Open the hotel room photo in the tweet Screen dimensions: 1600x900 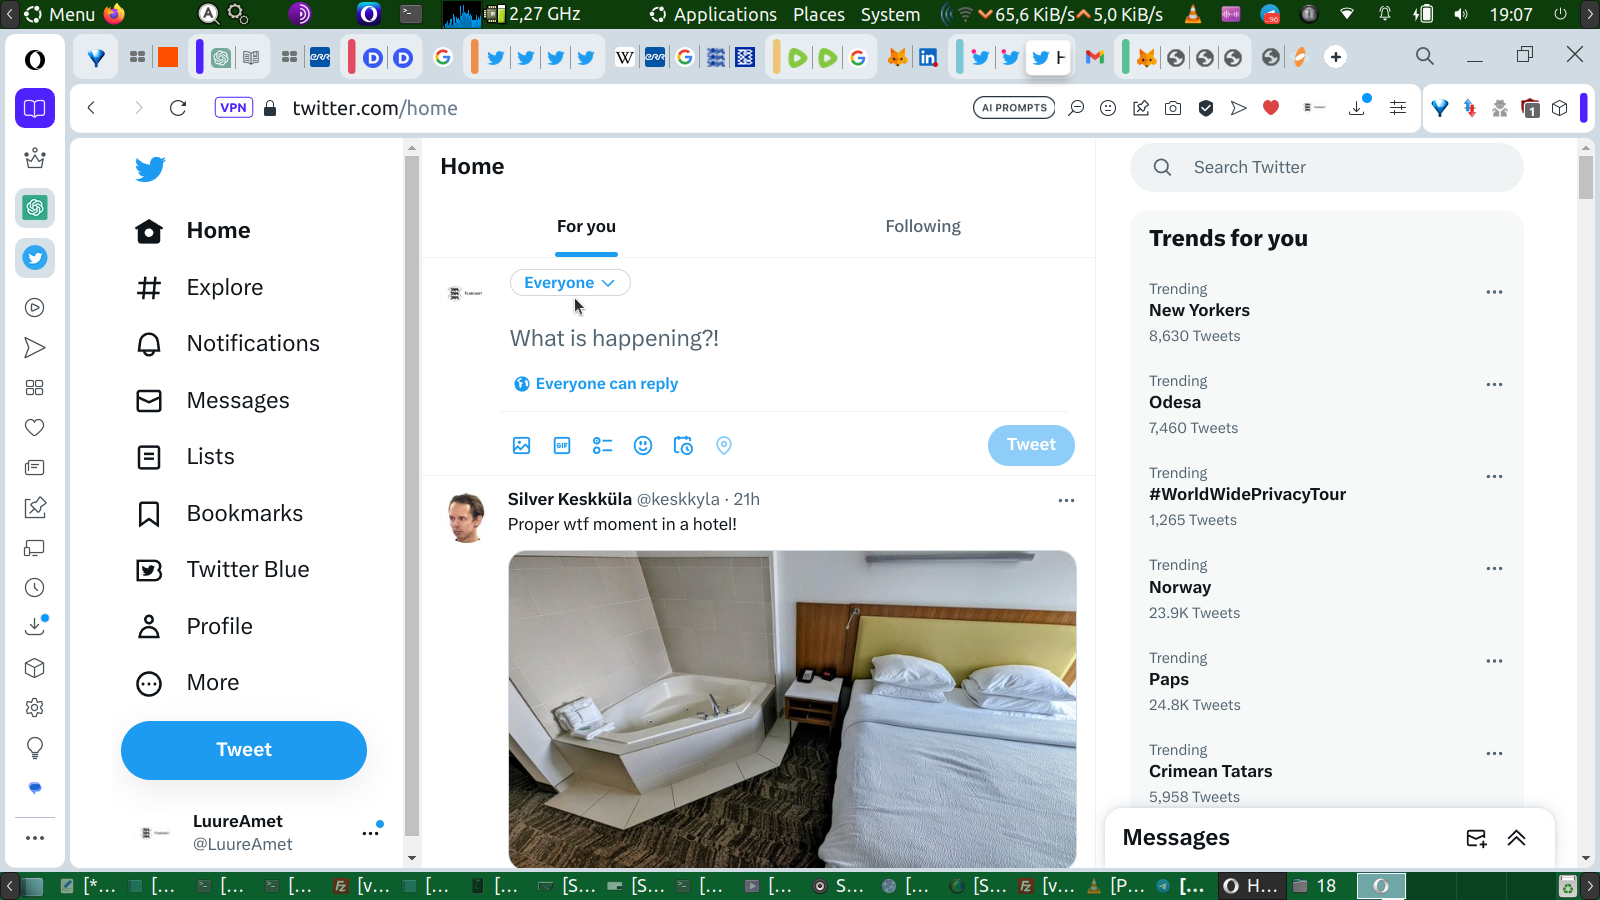pyautogui.click(x=792, y=709)
